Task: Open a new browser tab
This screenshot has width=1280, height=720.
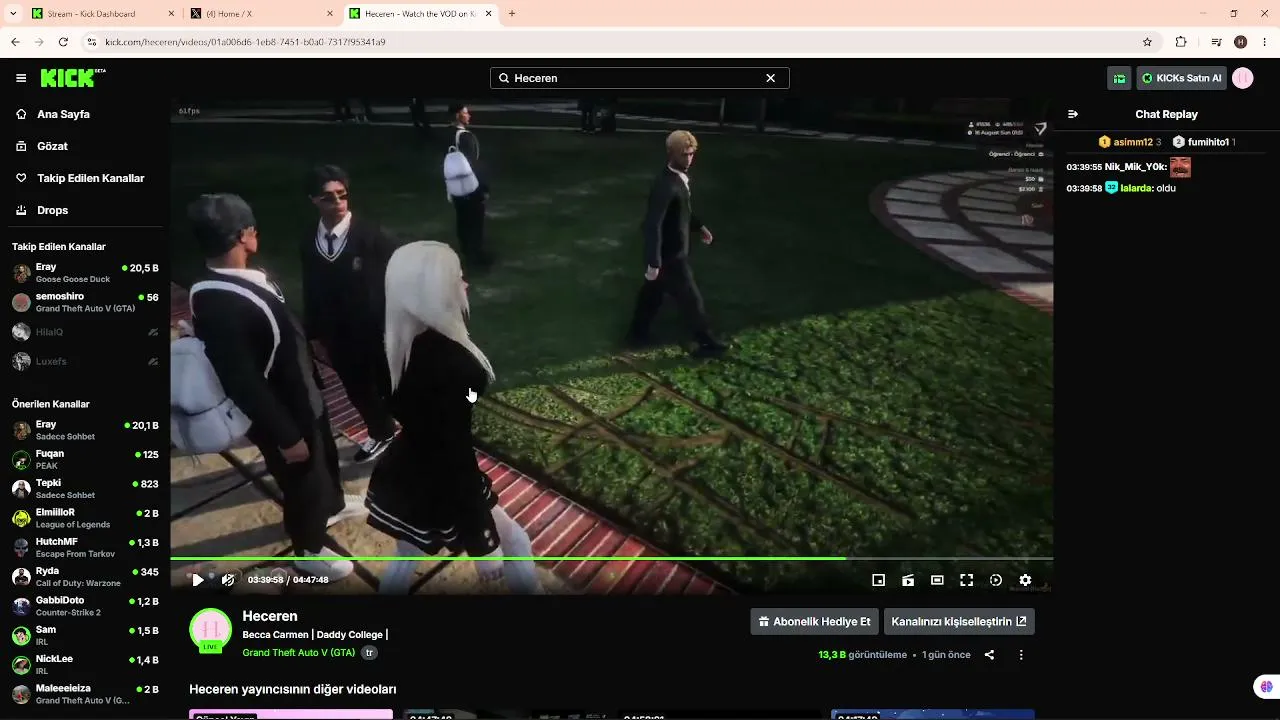Action: [x=512, y=14]
